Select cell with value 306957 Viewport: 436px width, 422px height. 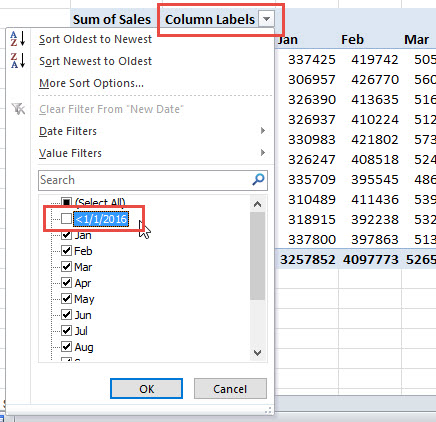point(312,80)
